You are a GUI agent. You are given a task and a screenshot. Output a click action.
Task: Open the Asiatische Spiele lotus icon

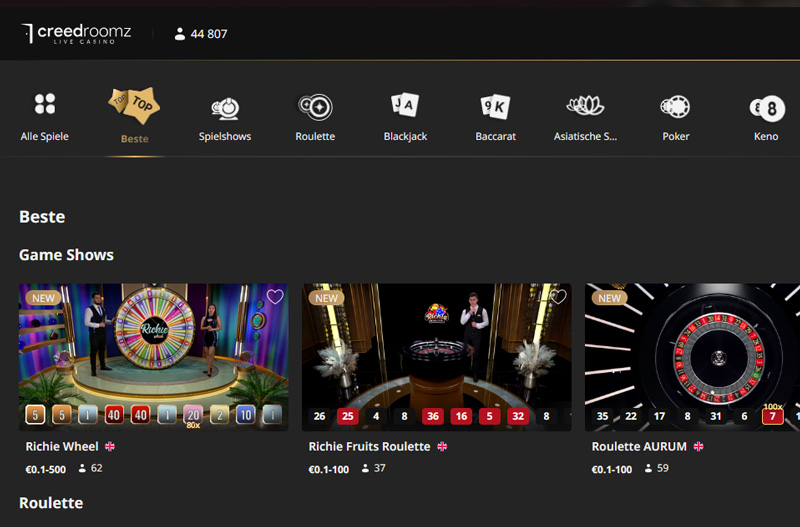pyautogui.click(x=585, y=106)
